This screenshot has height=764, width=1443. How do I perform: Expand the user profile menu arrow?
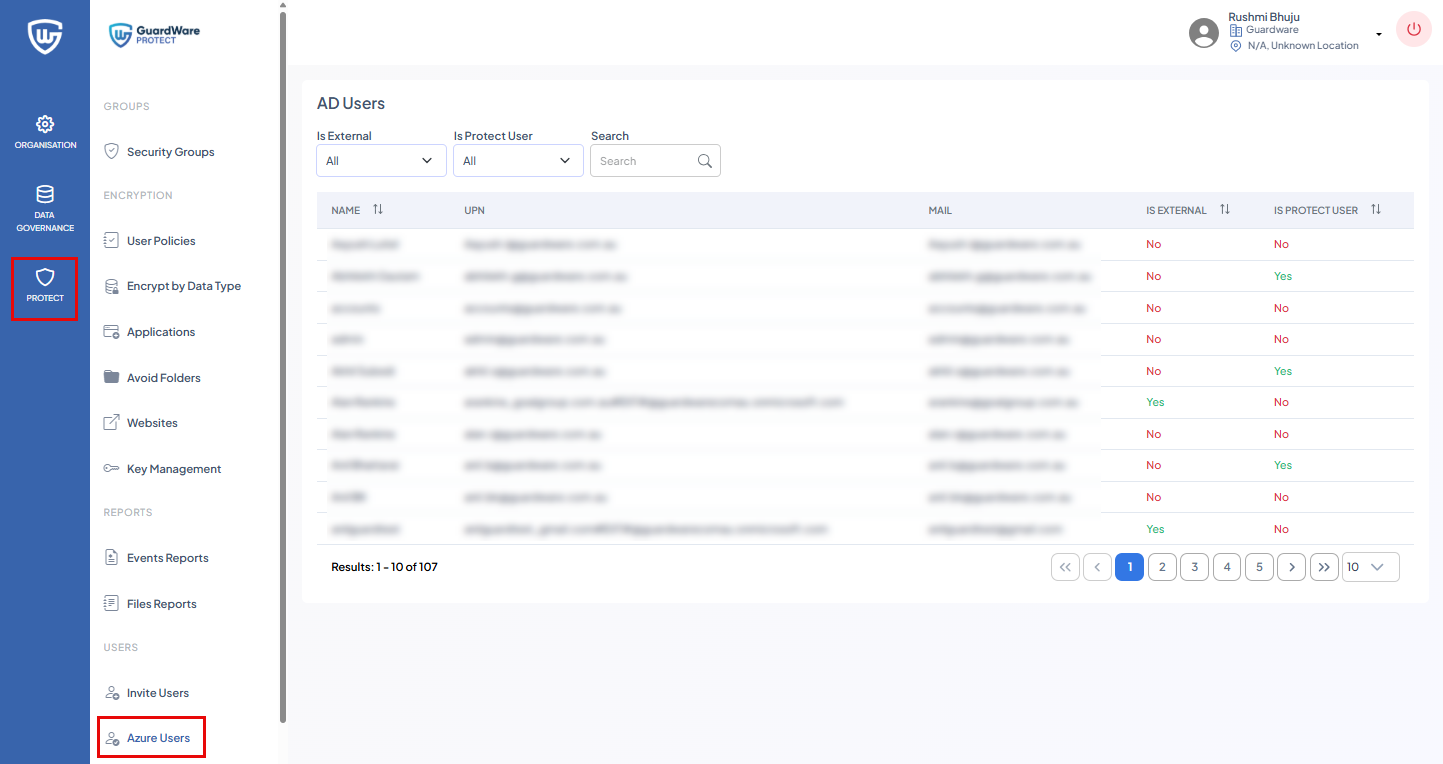(1379, 34)
